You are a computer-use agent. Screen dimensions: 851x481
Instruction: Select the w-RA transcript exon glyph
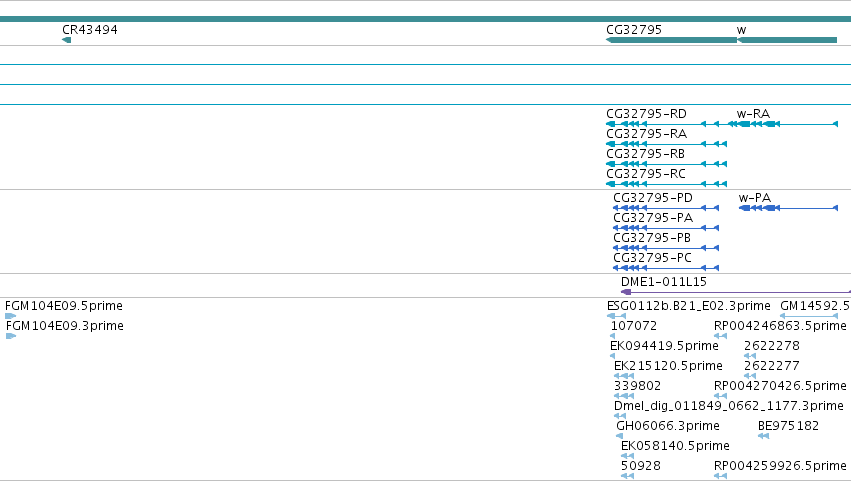[x=783, y=124]
